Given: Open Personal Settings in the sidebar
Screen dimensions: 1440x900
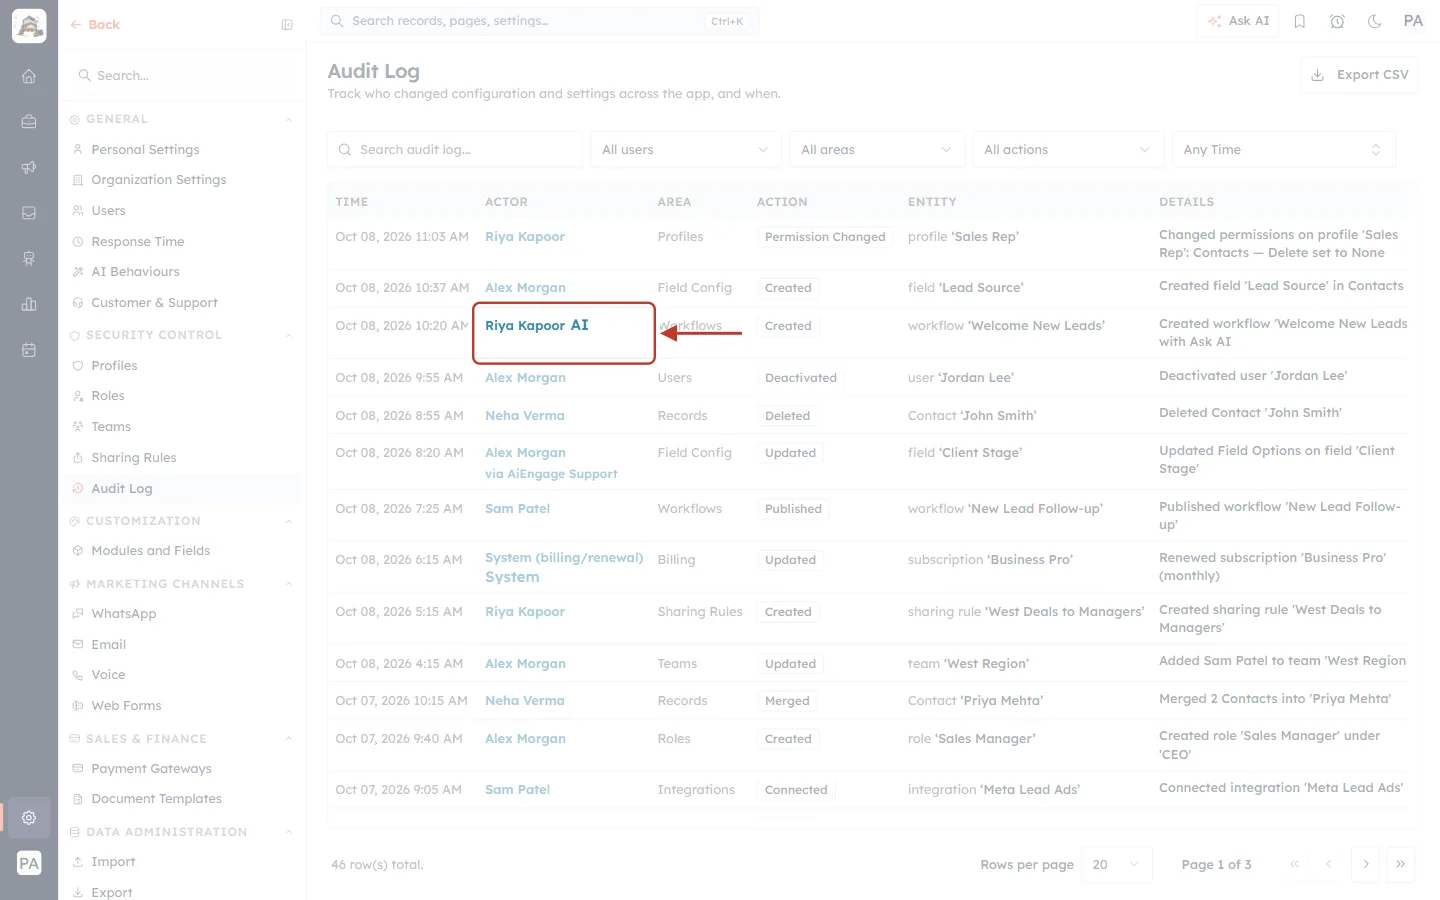Looking at the screenshot, I should [145, 150].
